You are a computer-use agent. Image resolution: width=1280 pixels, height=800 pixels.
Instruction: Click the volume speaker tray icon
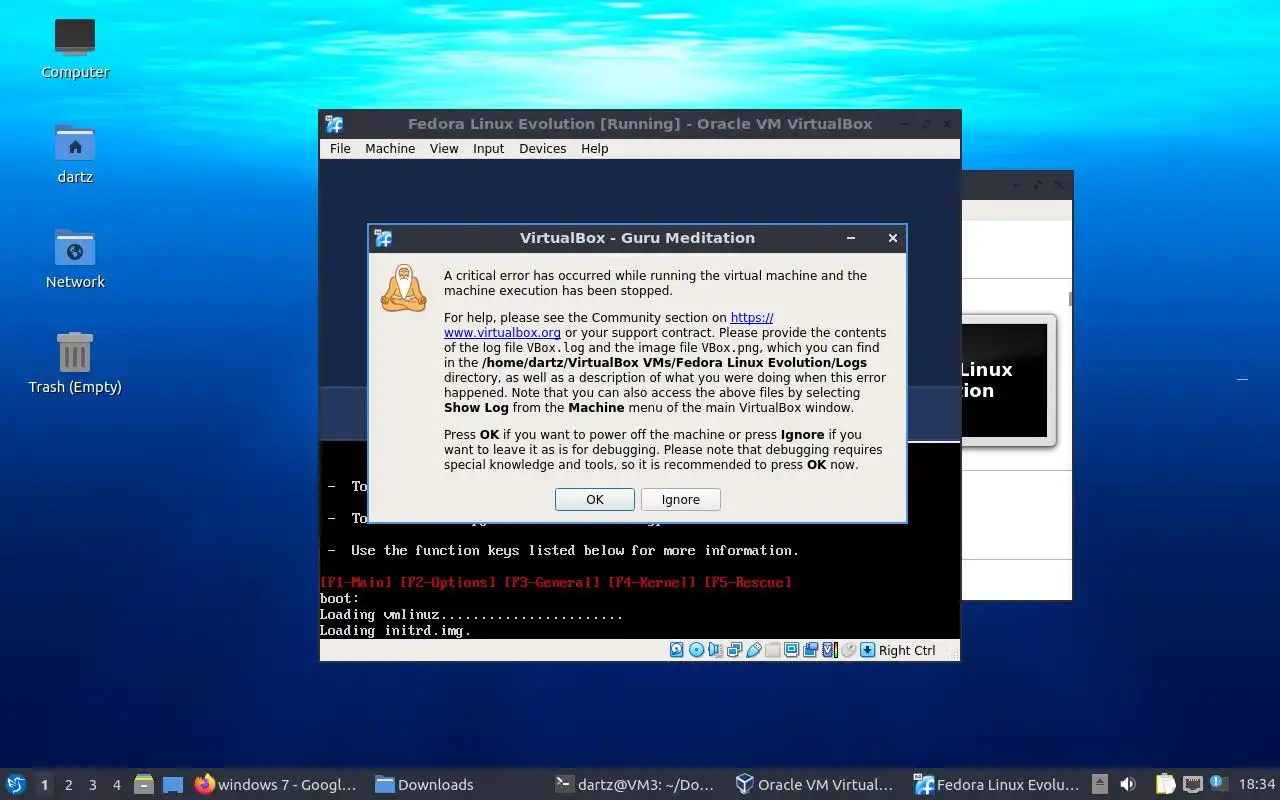tap(1127, 785)
